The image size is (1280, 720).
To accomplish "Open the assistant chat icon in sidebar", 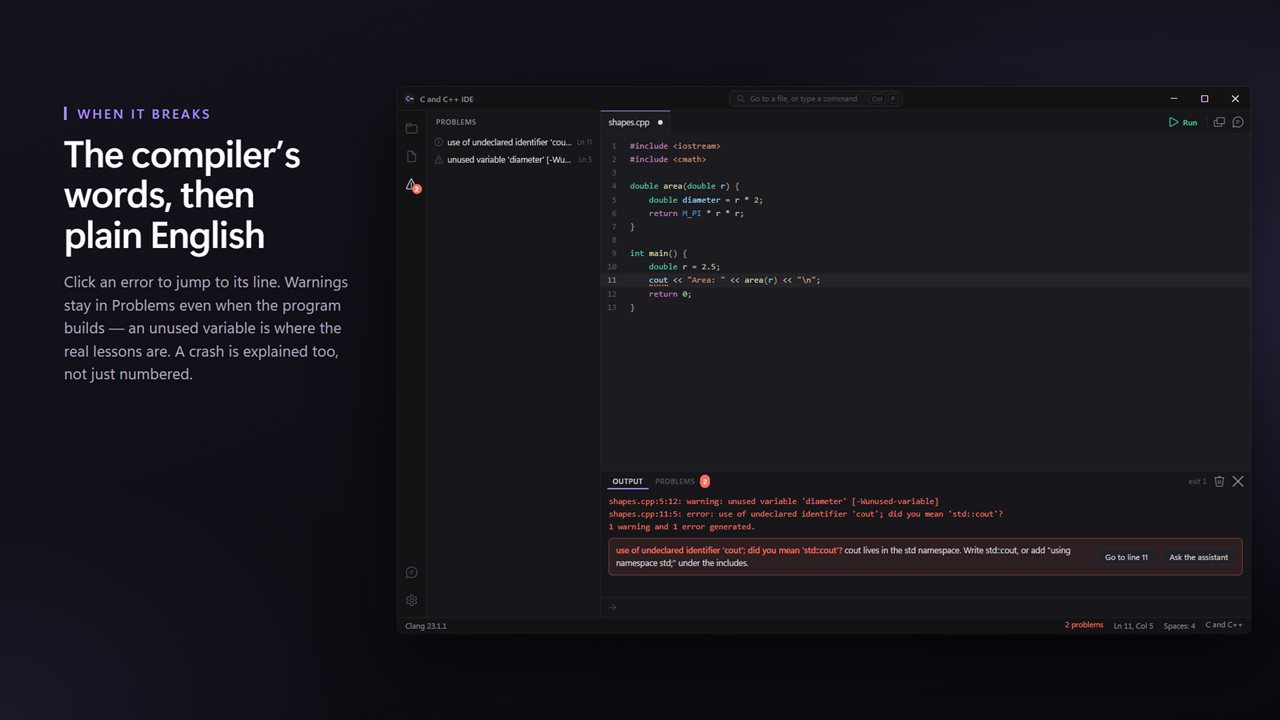I will [x=411, y=573].
